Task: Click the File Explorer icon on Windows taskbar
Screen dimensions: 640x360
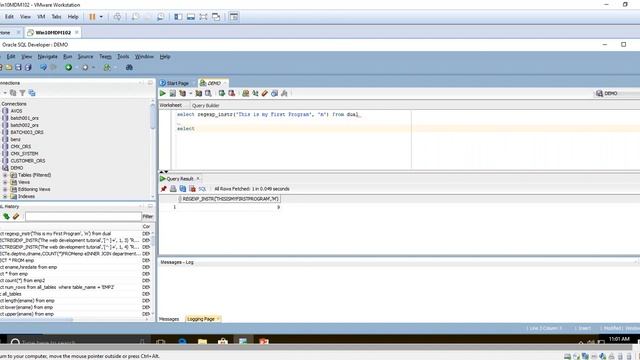Action: click(x=202, y=341)
